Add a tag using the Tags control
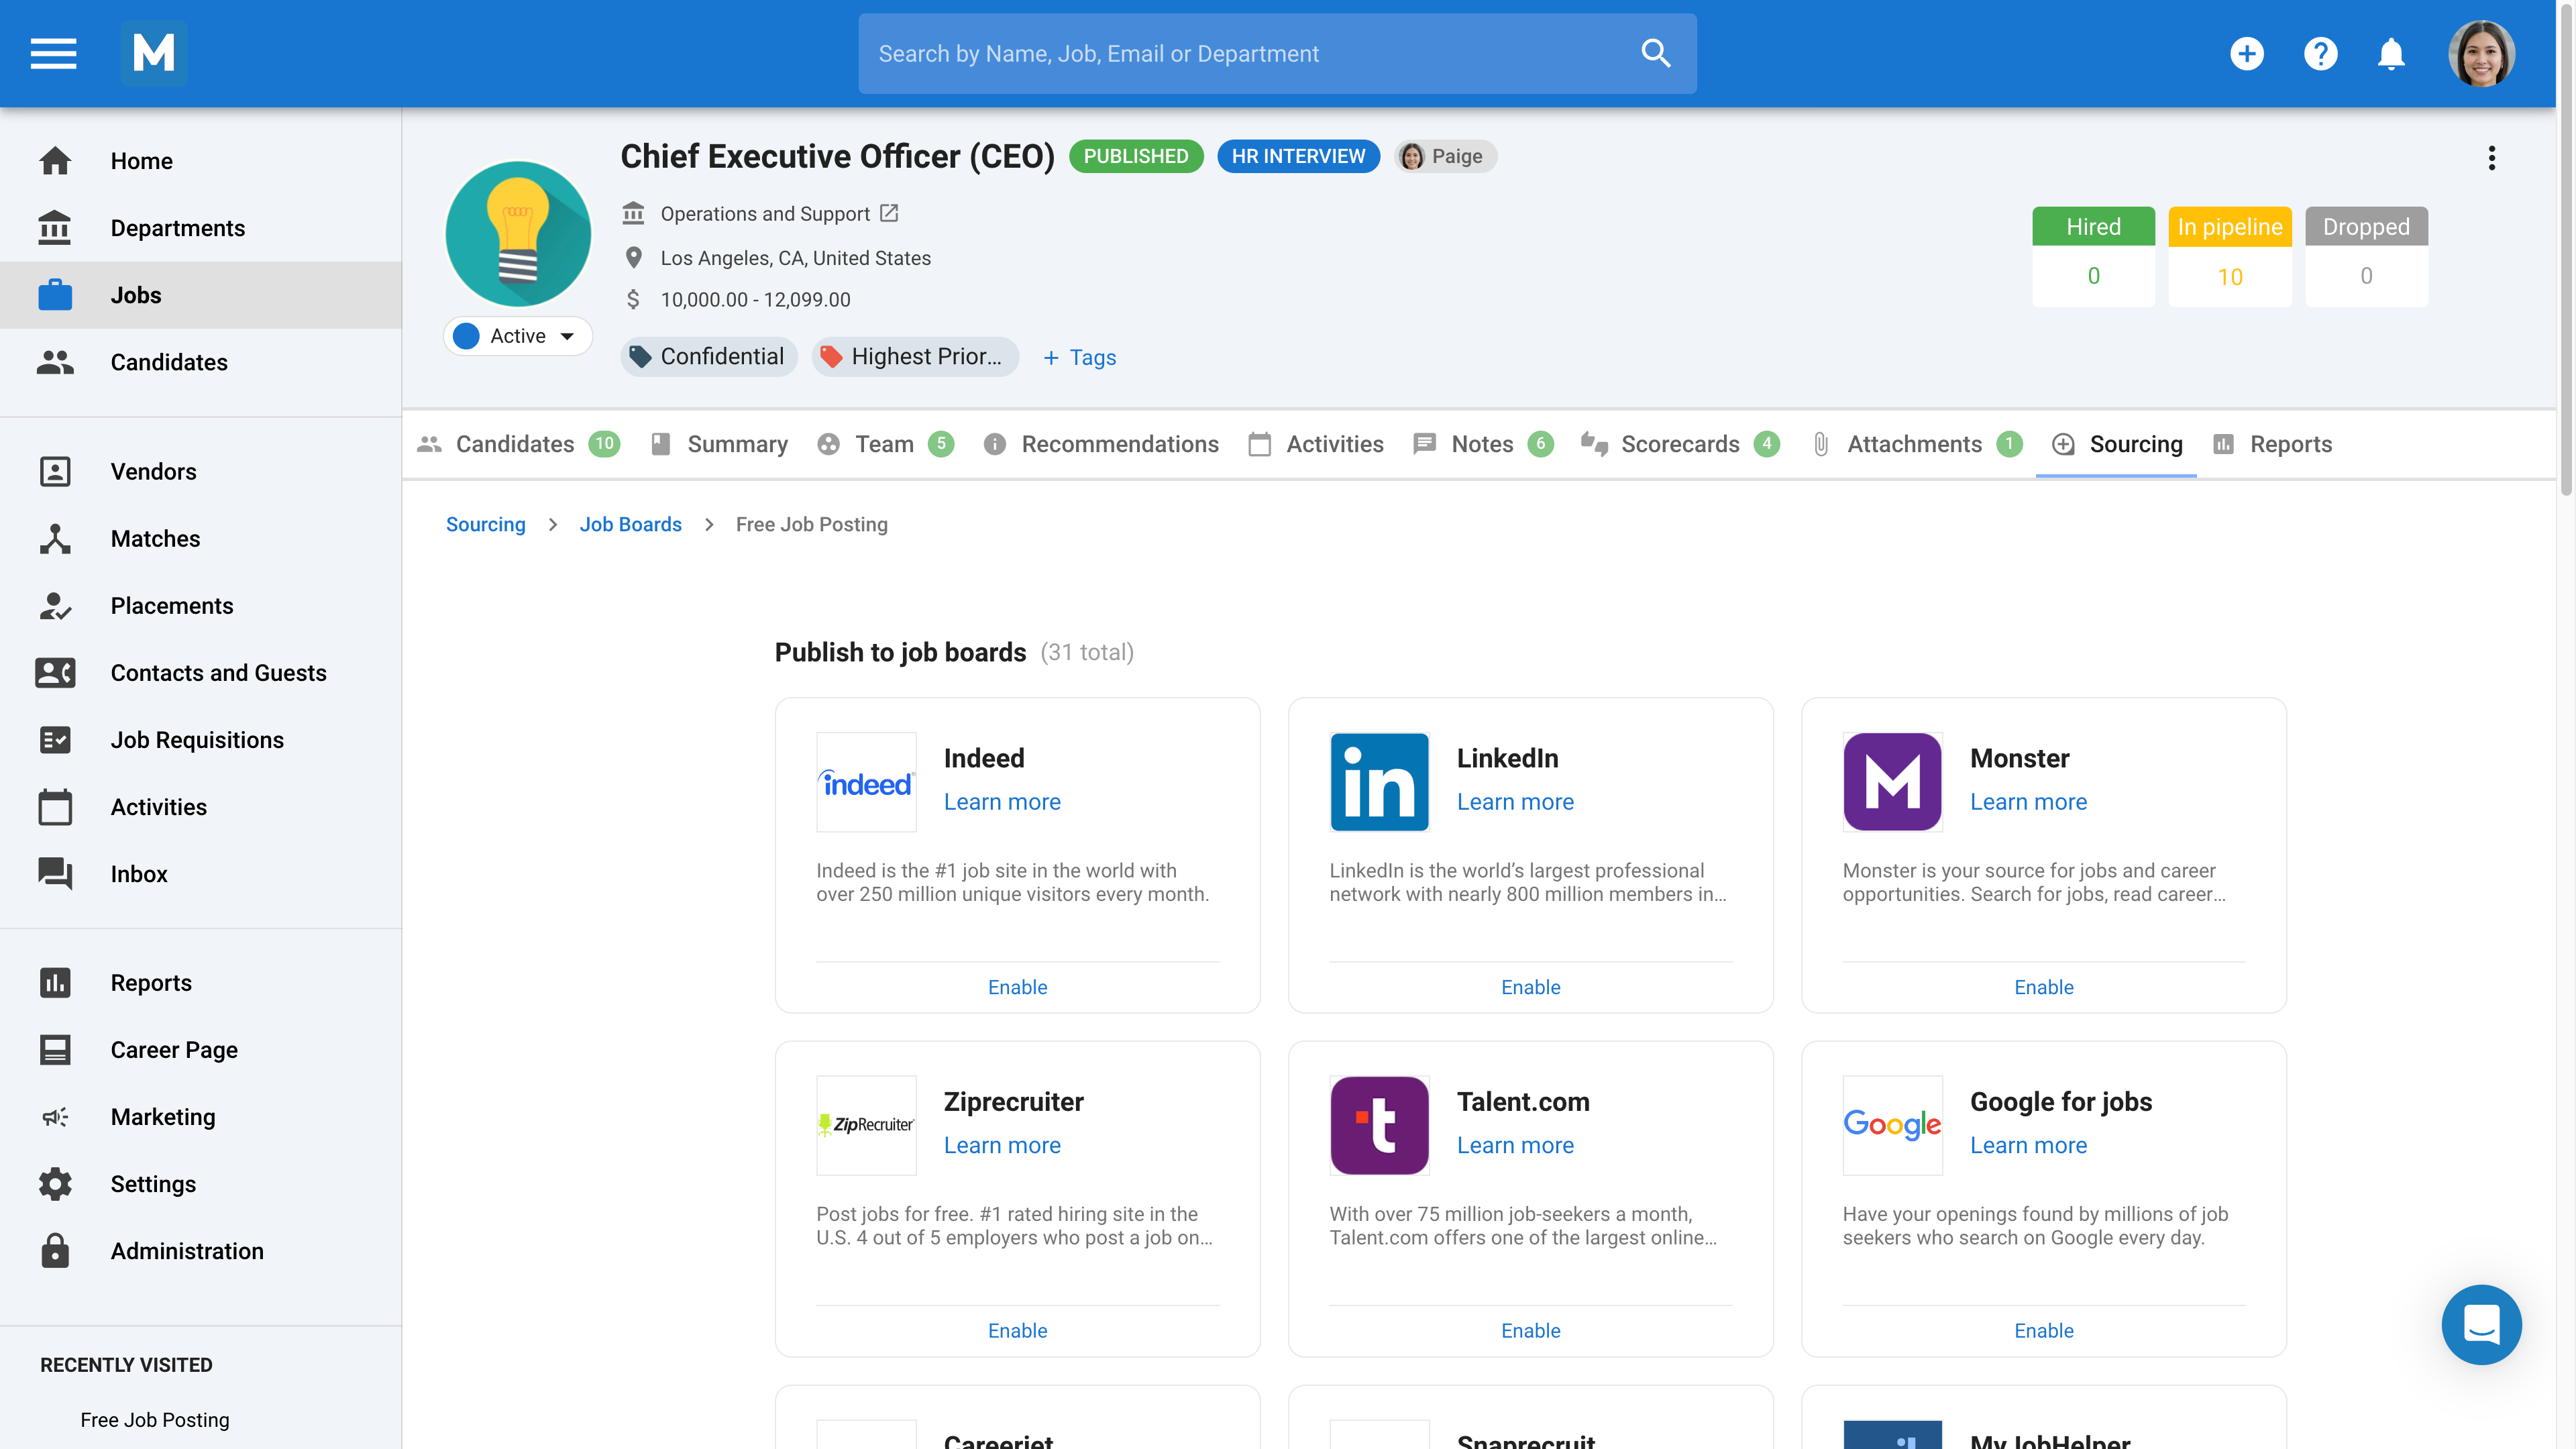This screenshot has width=2576, height=1449. pos(1079,357)
